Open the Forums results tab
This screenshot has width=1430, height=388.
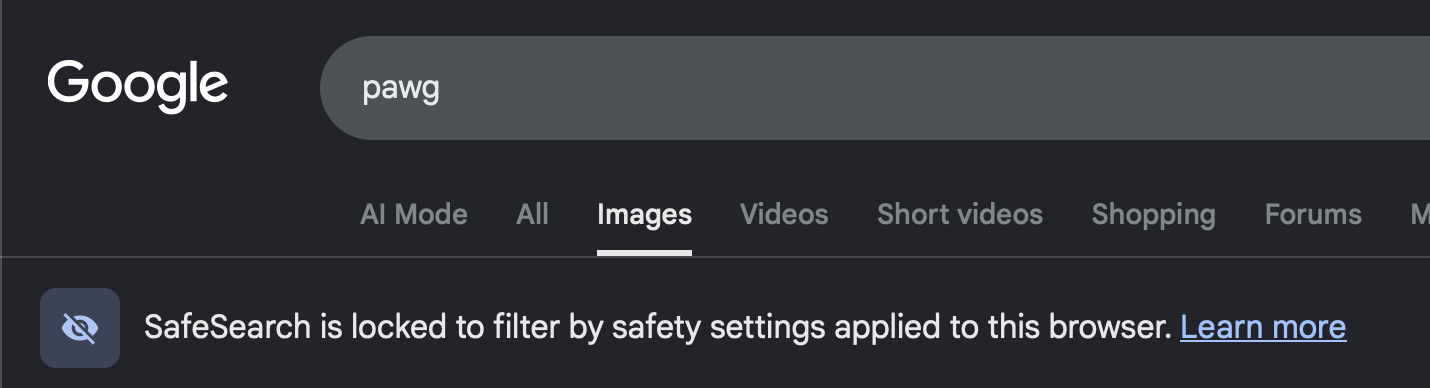pos(1313,214)
